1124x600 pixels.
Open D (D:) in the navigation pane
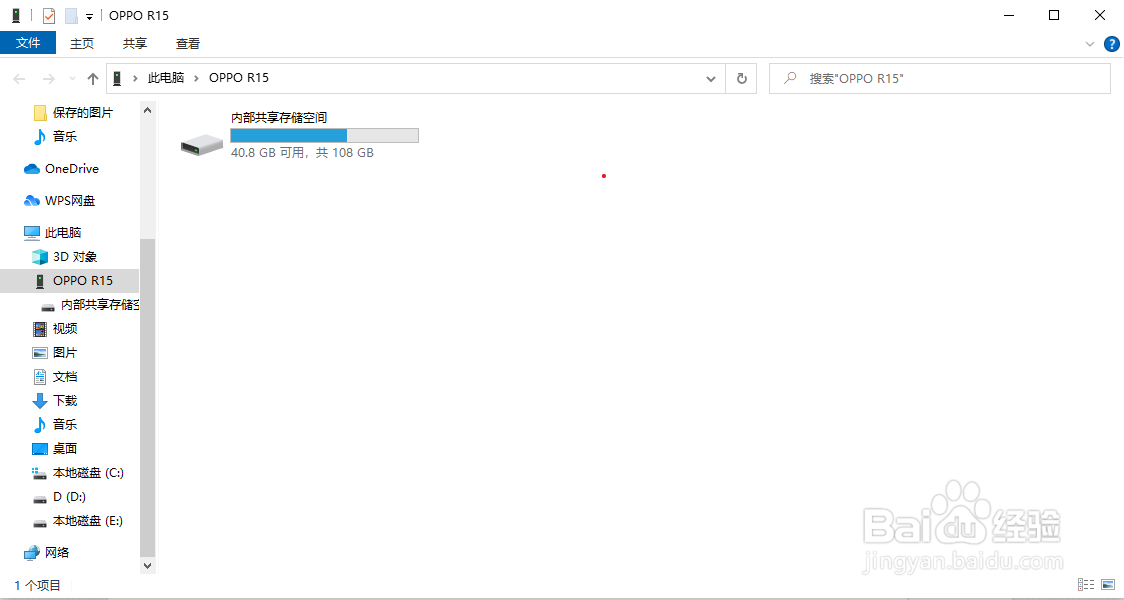point(70,497)
